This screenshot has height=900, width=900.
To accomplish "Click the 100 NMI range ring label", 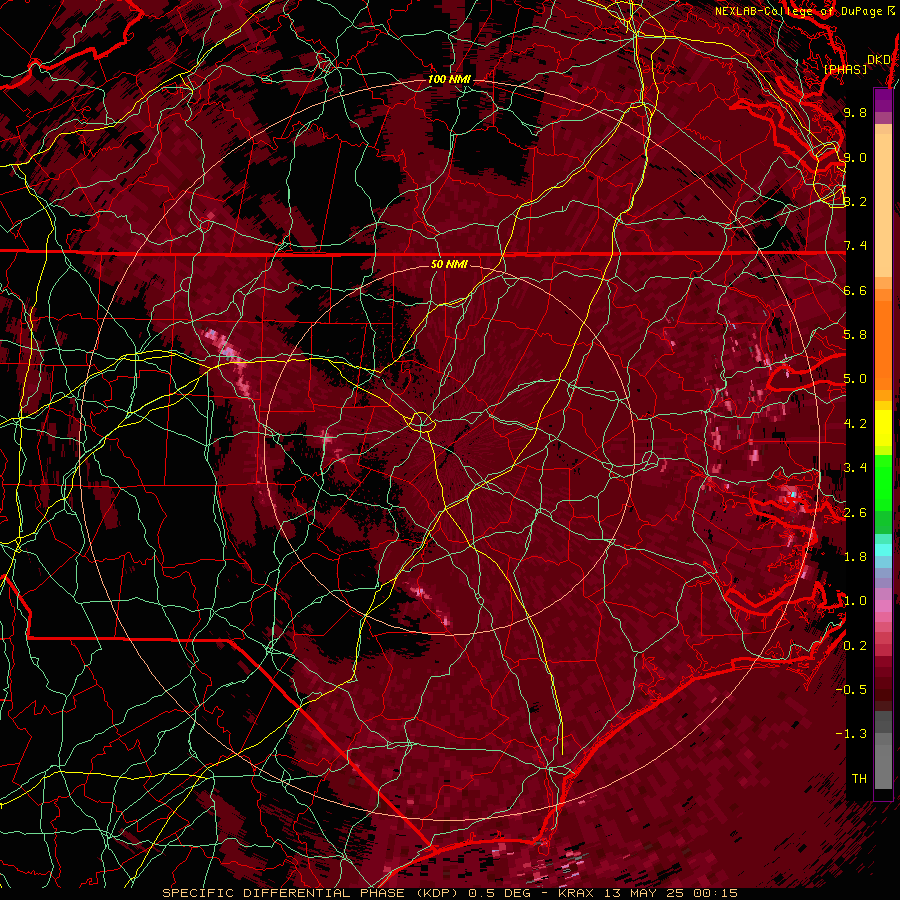I will coord(448,79).
